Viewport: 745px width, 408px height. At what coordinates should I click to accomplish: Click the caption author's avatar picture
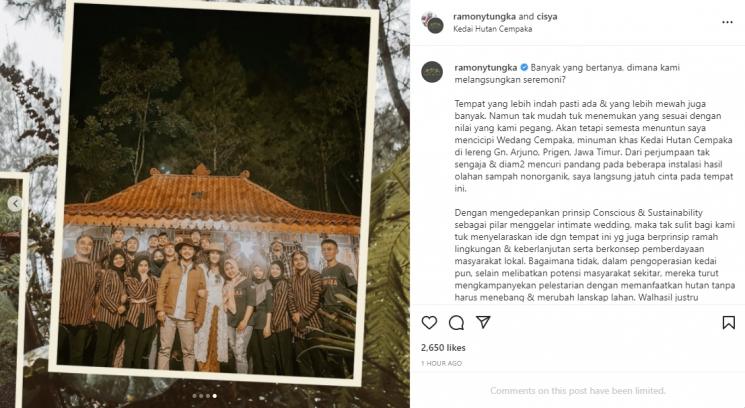(432, 72)
